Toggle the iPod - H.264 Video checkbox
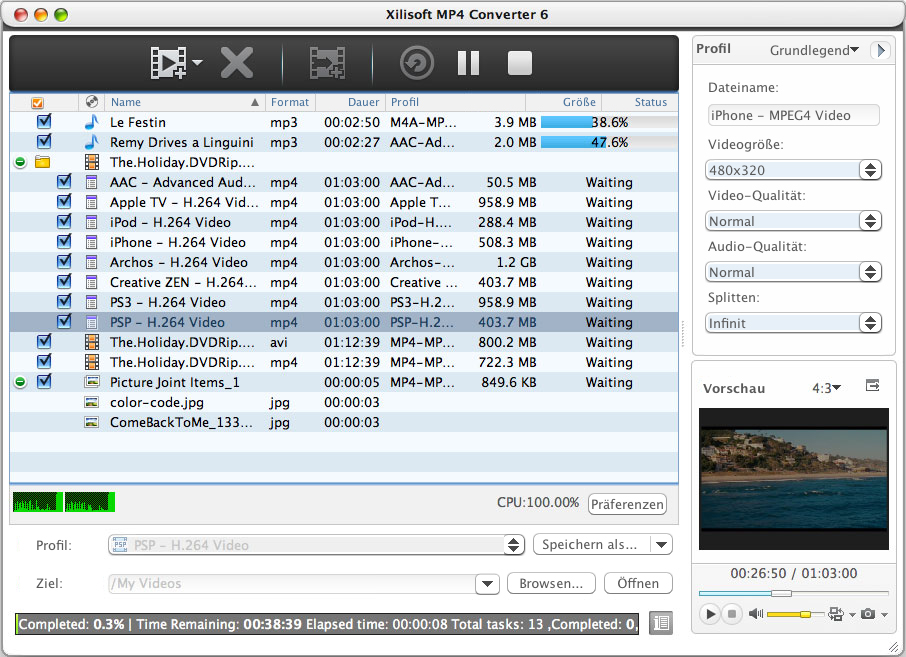 pyautogui.click(x=64, y=221)
